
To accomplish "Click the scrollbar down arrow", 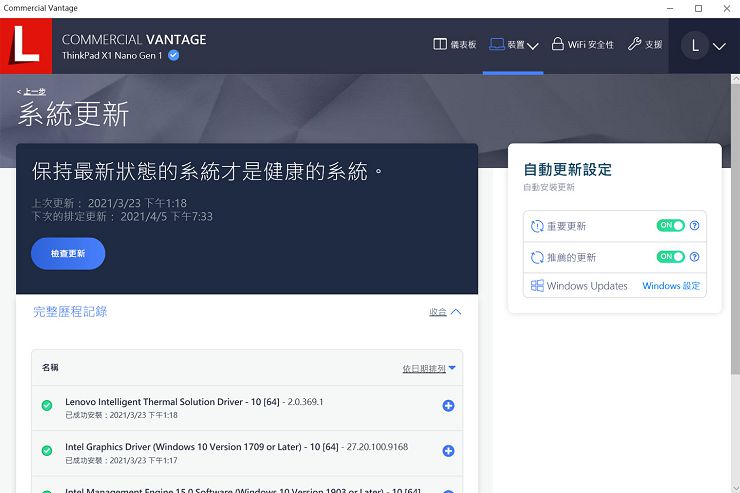I will click(x=735, y=487).
